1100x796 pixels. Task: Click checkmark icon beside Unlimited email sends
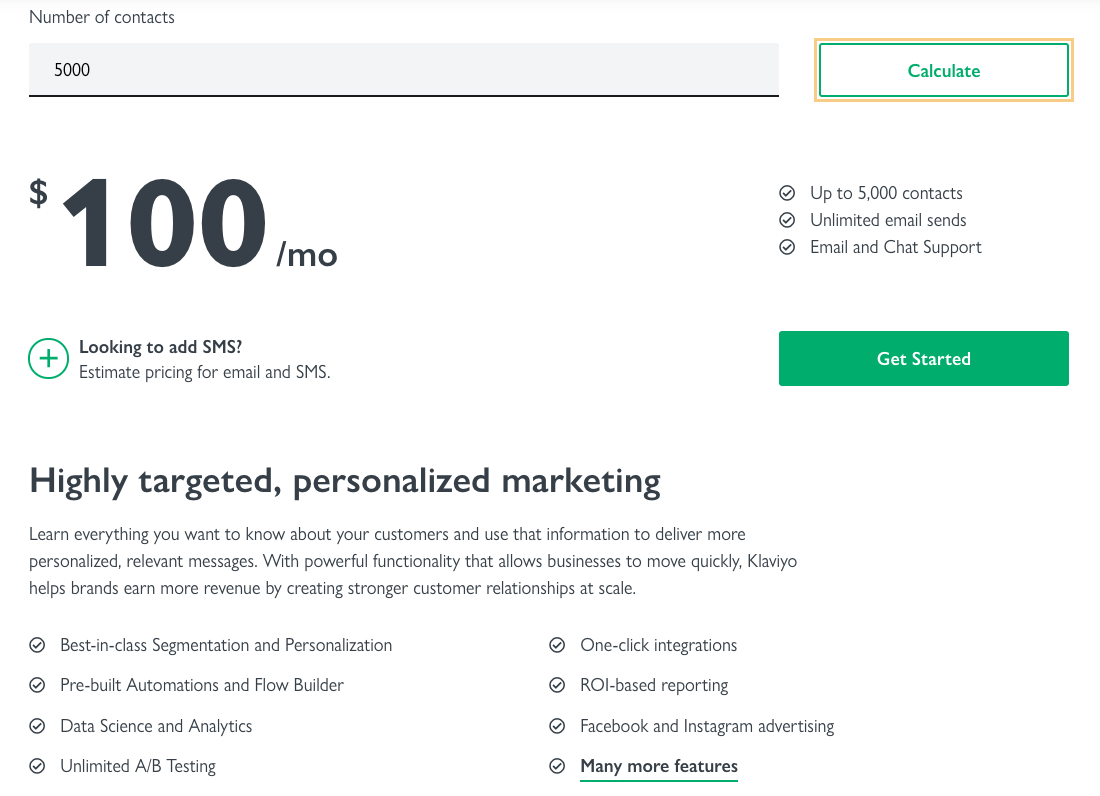(x=788, y=220)
